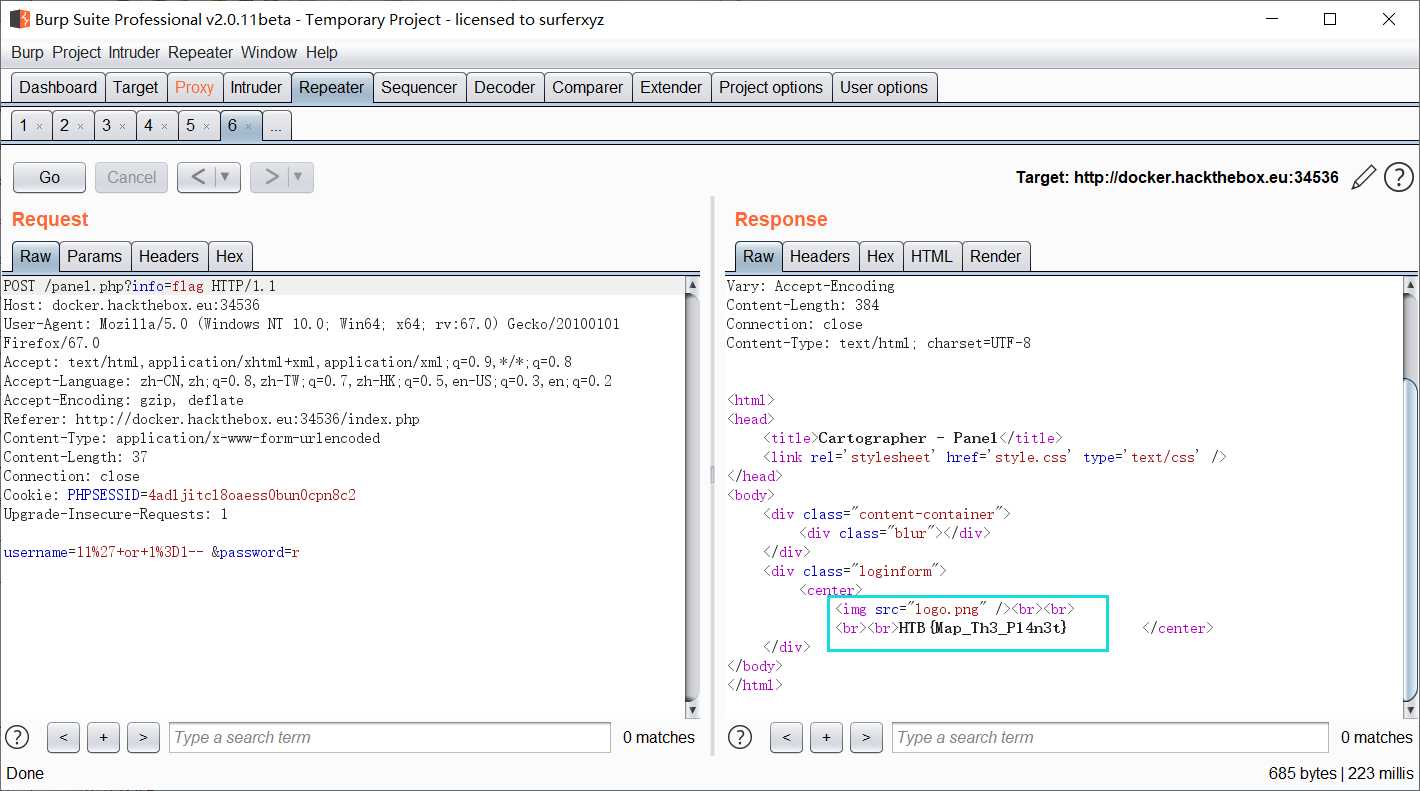Go to previous request search match
1420x791 pixels.
click(63, 737)
